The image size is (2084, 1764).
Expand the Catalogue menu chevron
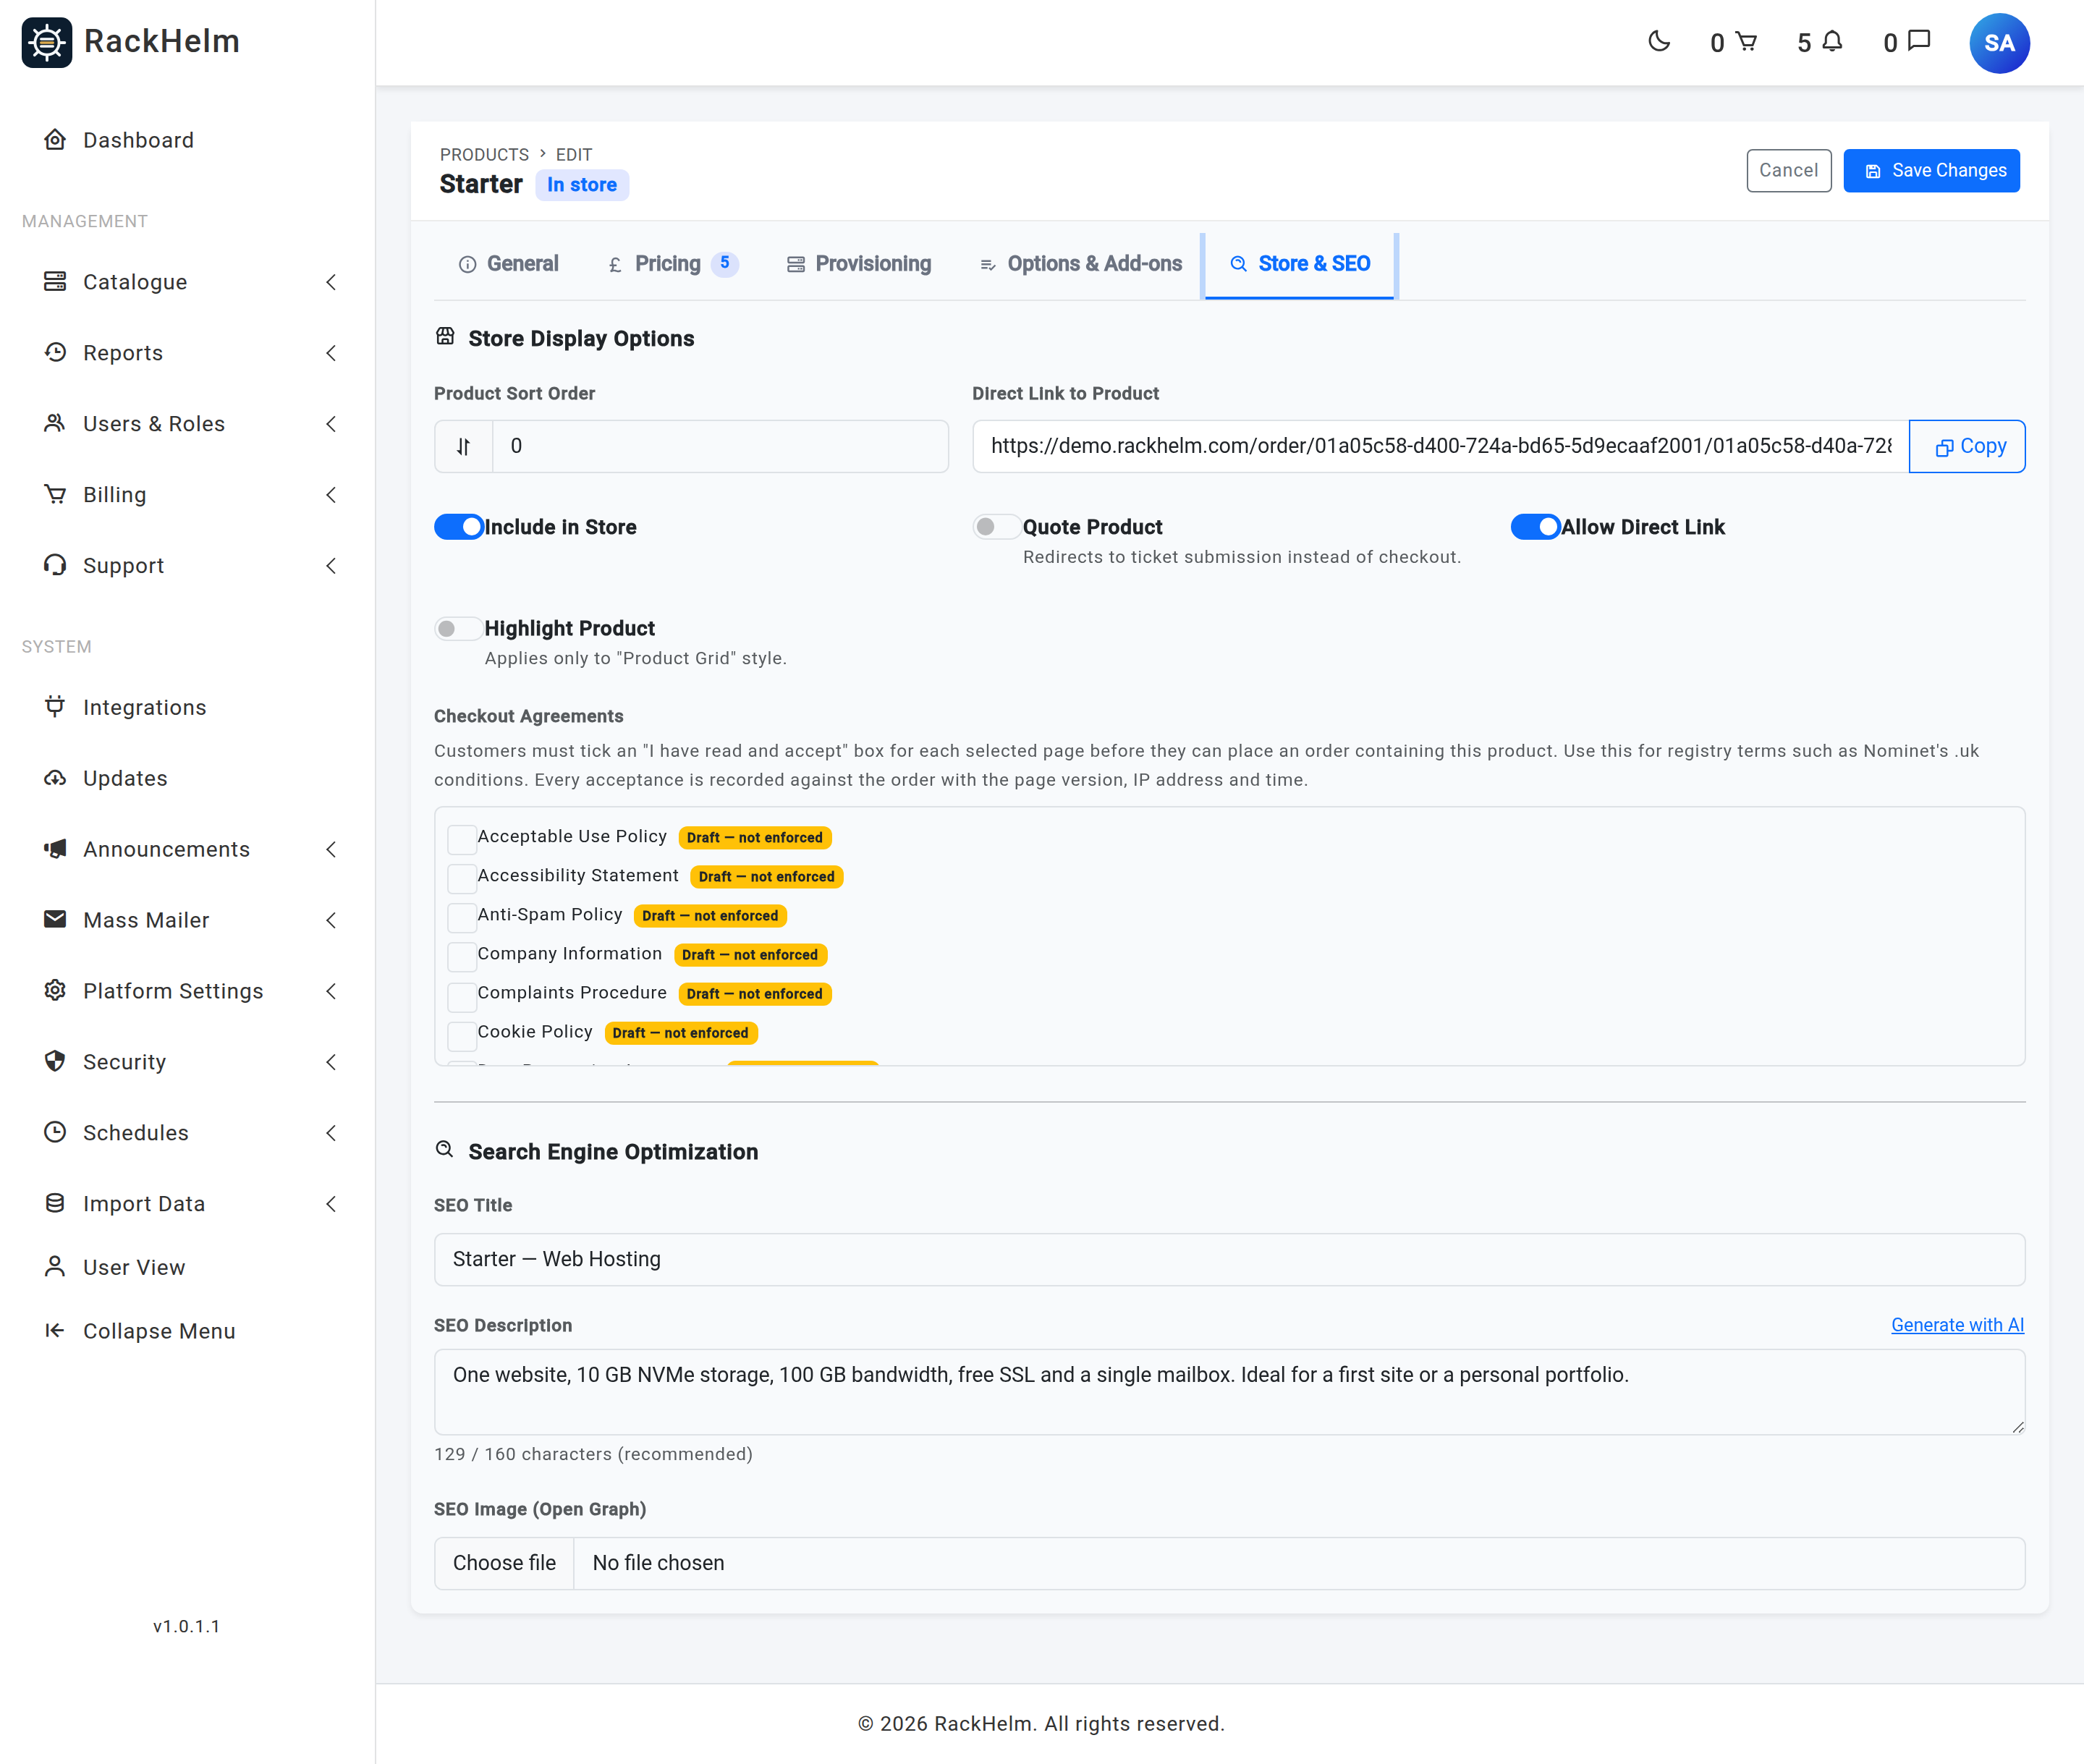coord(331,282)
